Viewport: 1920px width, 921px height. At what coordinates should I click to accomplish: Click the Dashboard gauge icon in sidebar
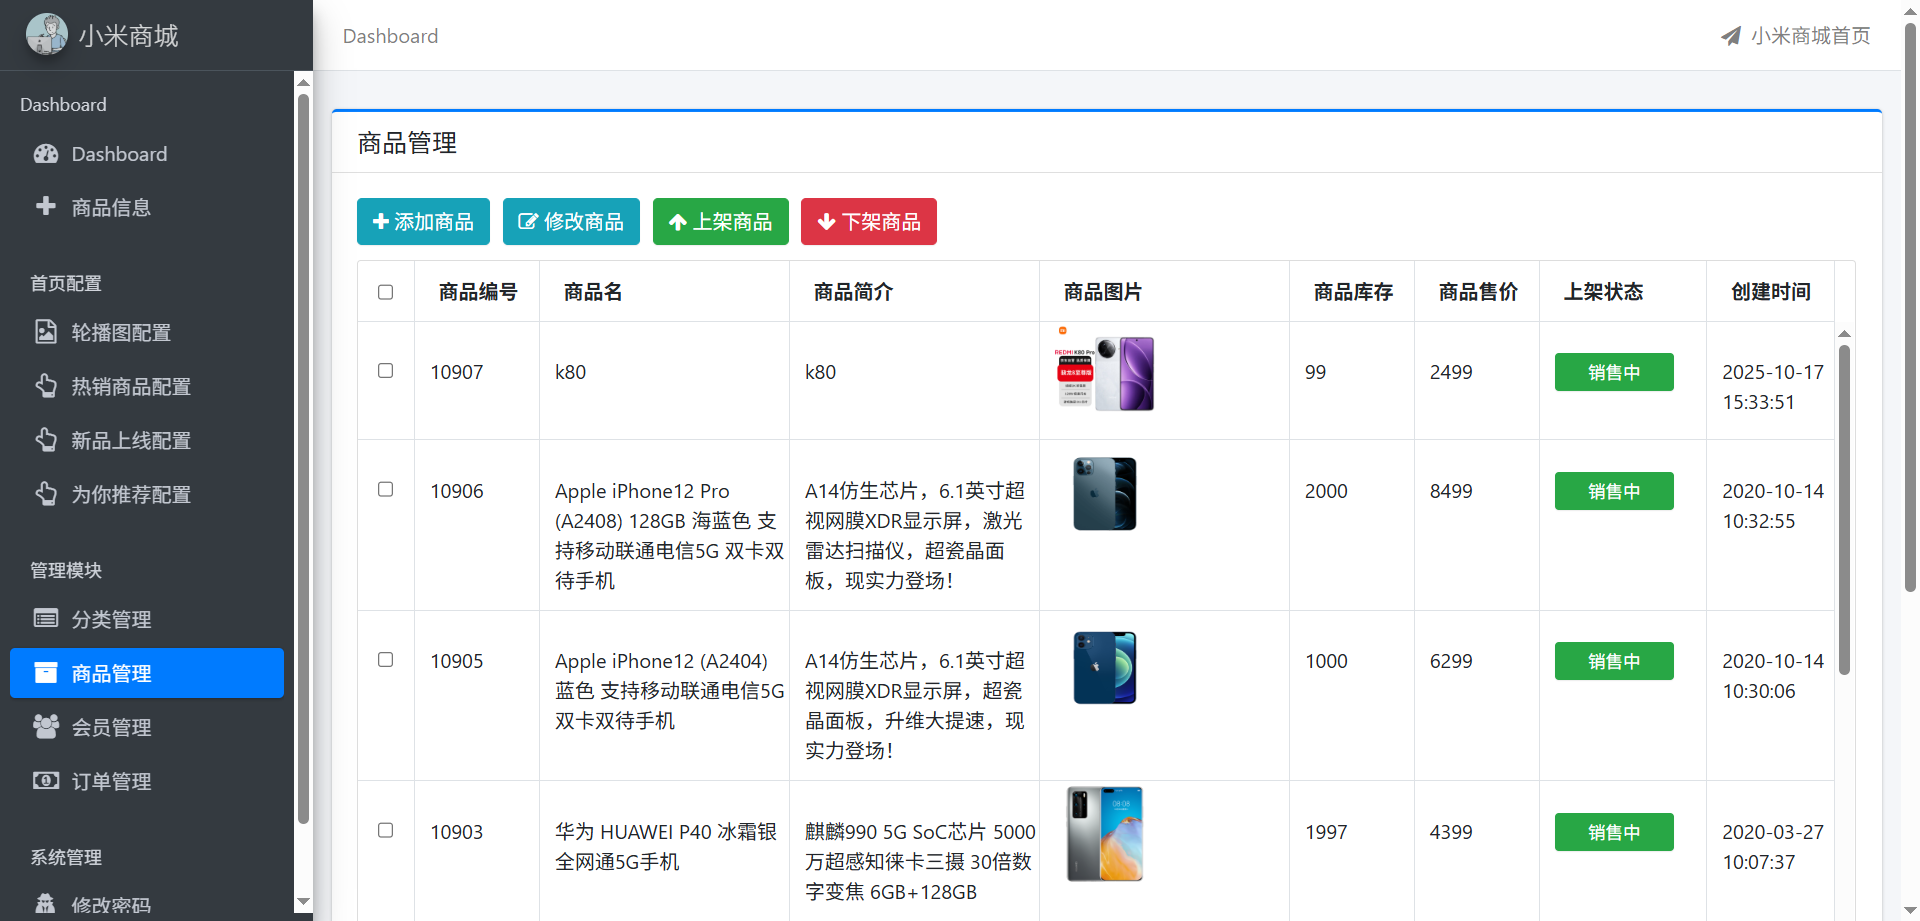click(46, 154)
